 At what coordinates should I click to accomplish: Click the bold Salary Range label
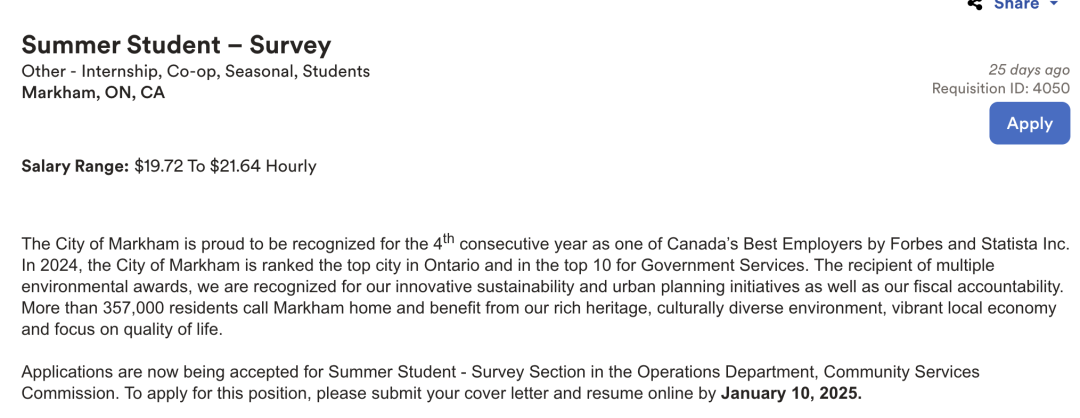pos(75,166)
